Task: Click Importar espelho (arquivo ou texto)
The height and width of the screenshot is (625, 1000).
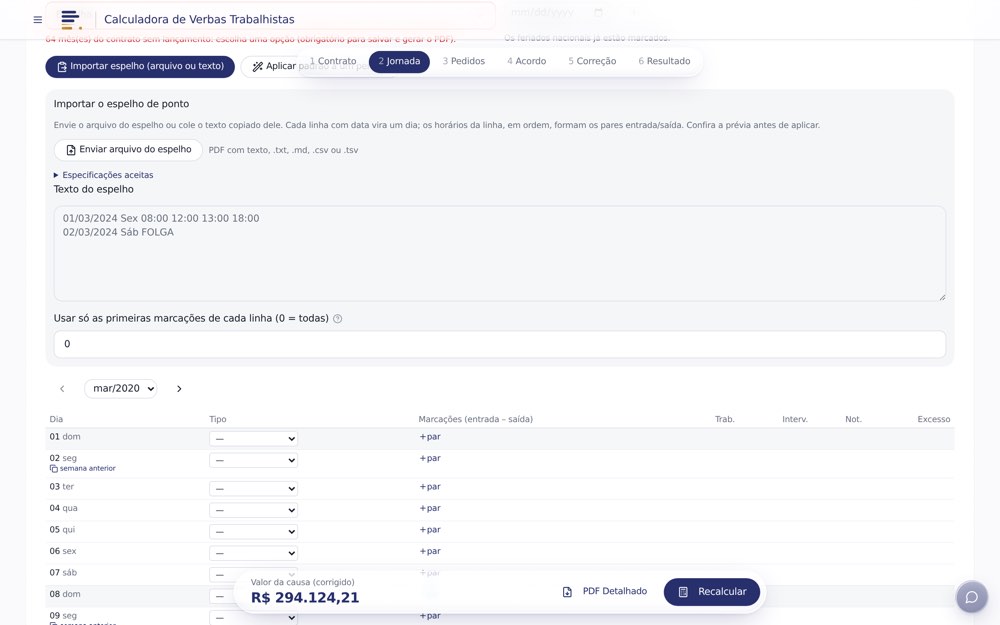Action: pos(140,66)
